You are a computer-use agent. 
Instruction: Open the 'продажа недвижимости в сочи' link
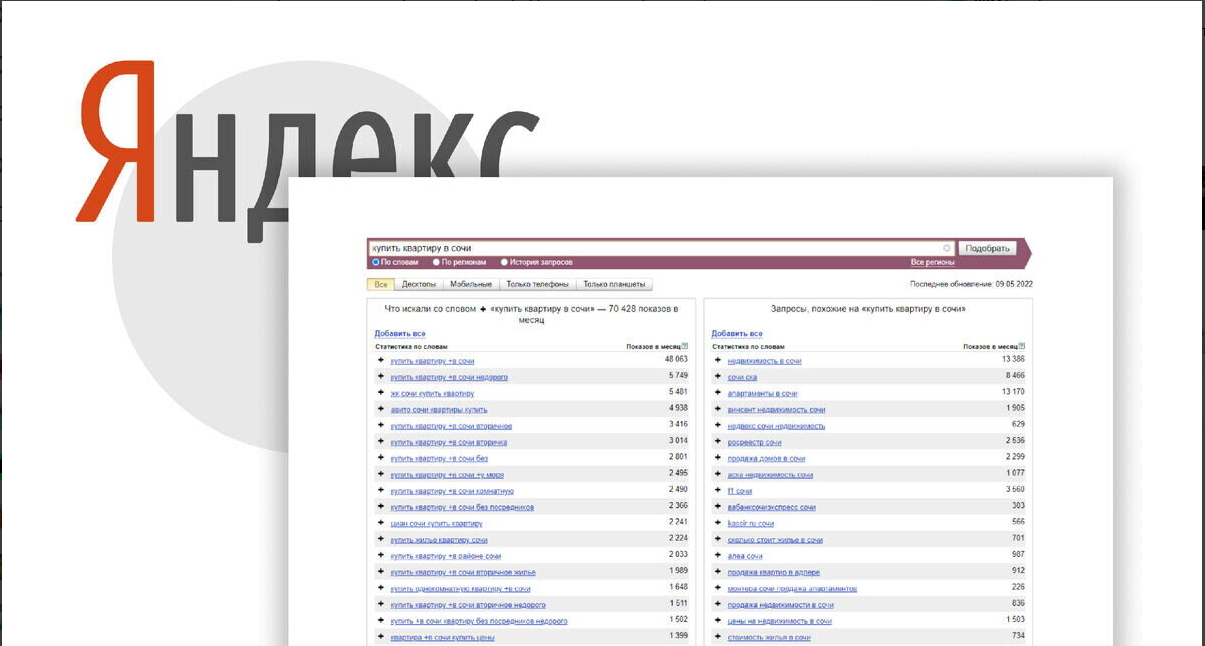(x=780, y=604)
